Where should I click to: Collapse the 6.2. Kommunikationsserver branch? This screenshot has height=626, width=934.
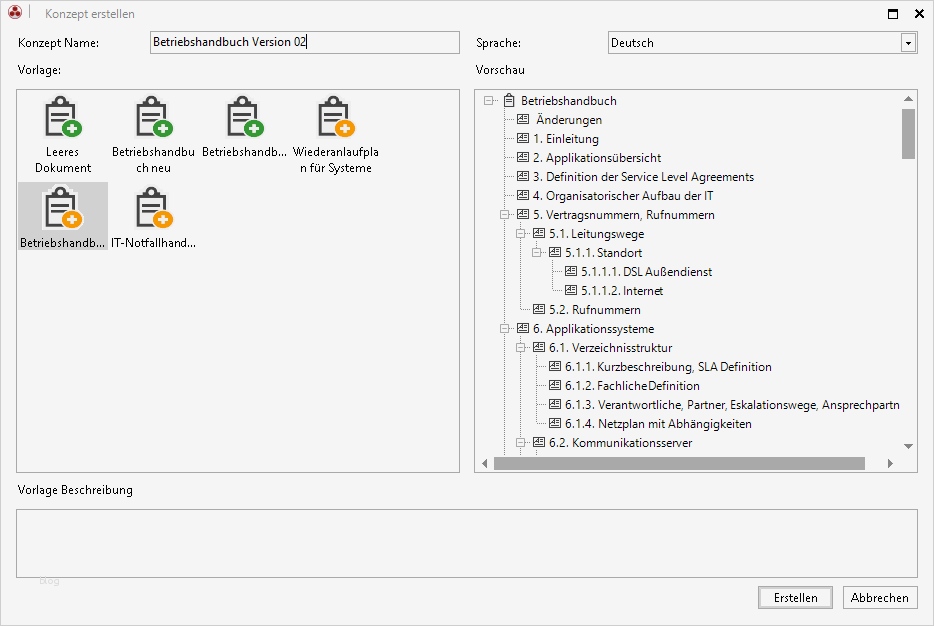[x=521, y=443]
